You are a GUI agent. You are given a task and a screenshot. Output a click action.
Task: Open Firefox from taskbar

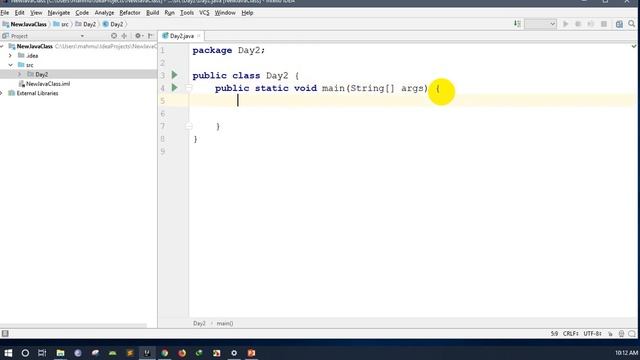pyautogui.click(x=182, y=353)
